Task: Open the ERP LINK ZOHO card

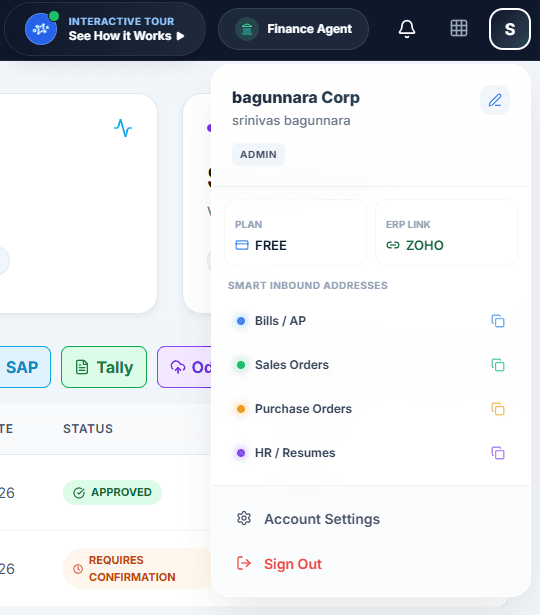Action: 446,233
